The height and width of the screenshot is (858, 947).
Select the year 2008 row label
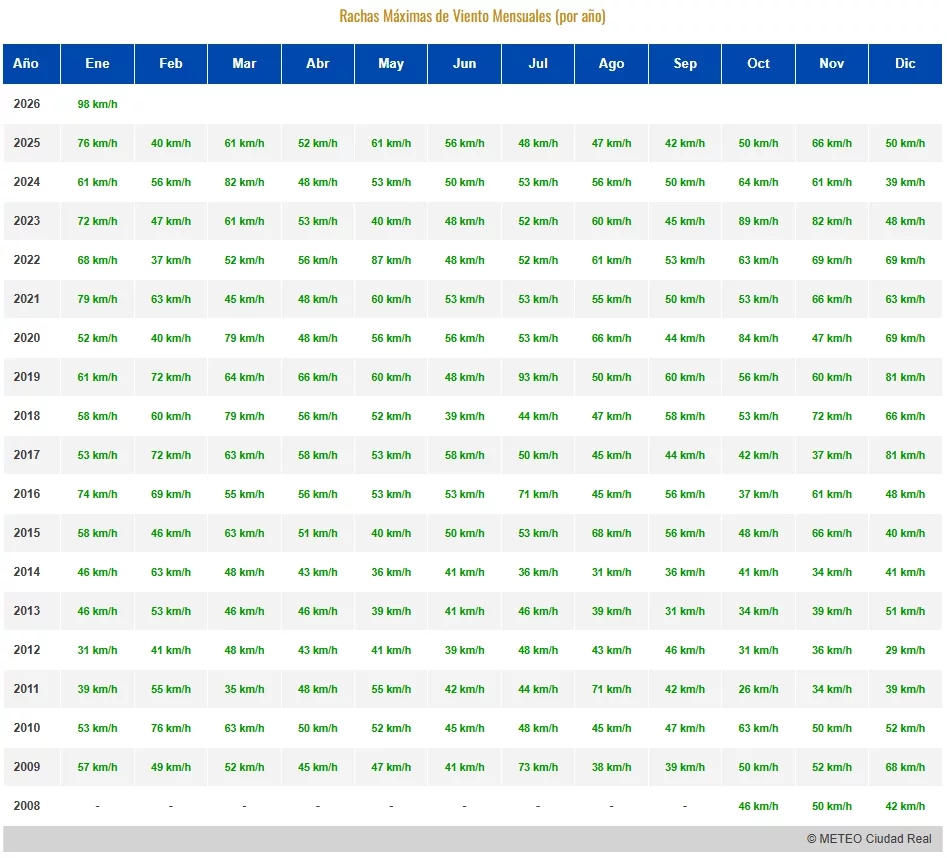(x=27, y=806)
